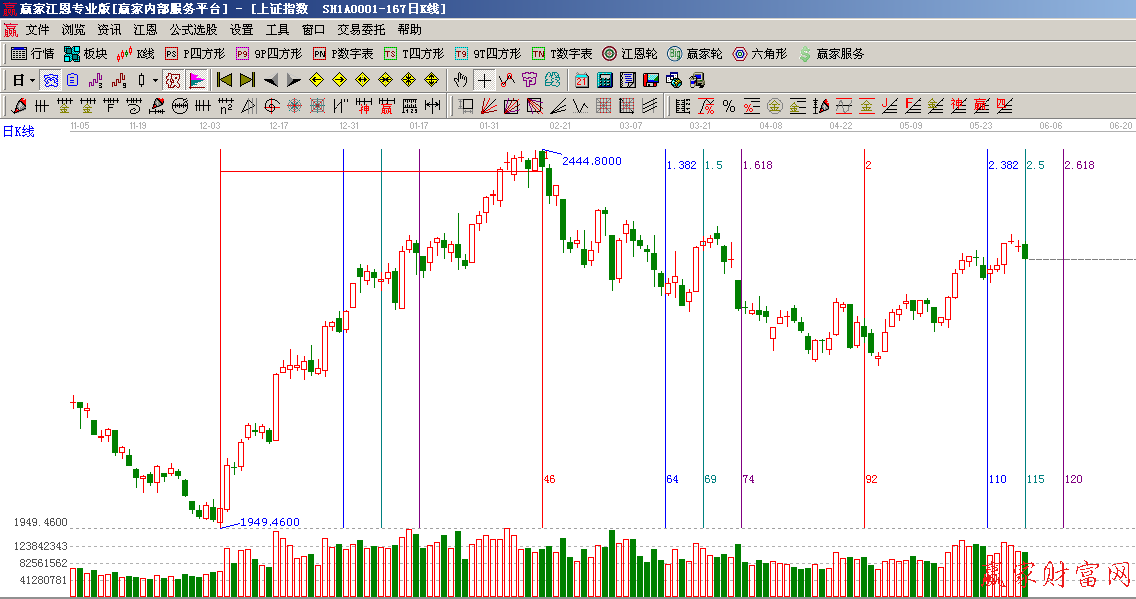Open the calculator tool icon
1136x599 pixels.
[x=605, y=80]
